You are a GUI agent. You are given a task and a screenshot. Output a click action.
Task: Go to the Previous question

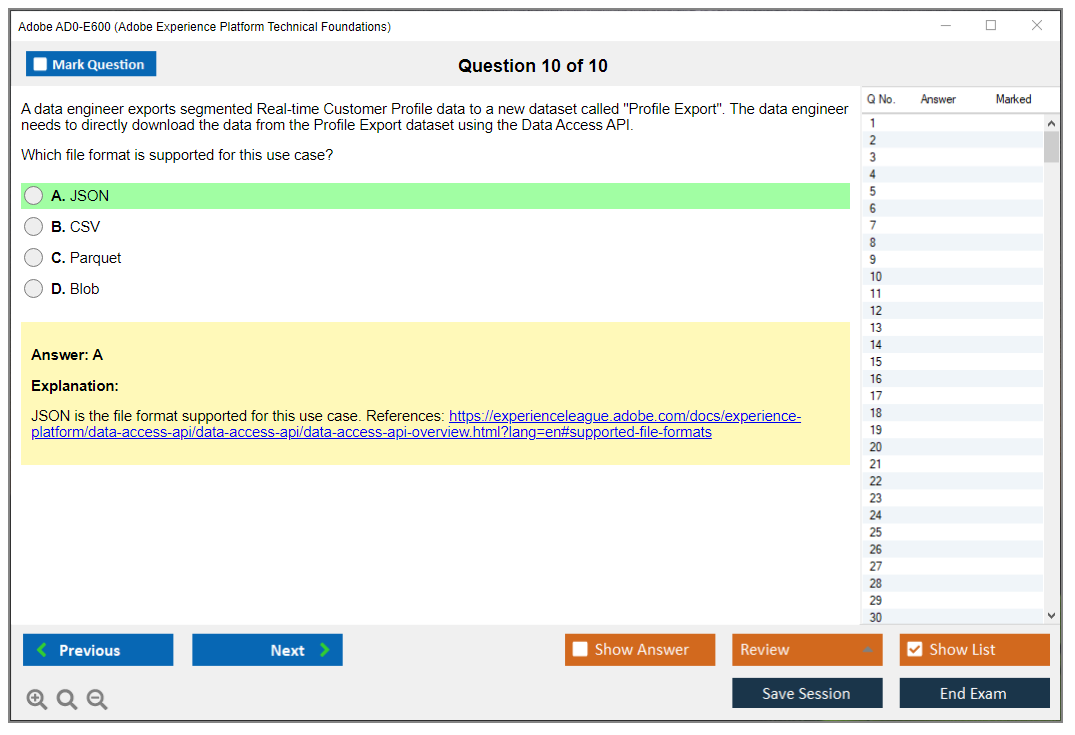click(x=98, y=650)
